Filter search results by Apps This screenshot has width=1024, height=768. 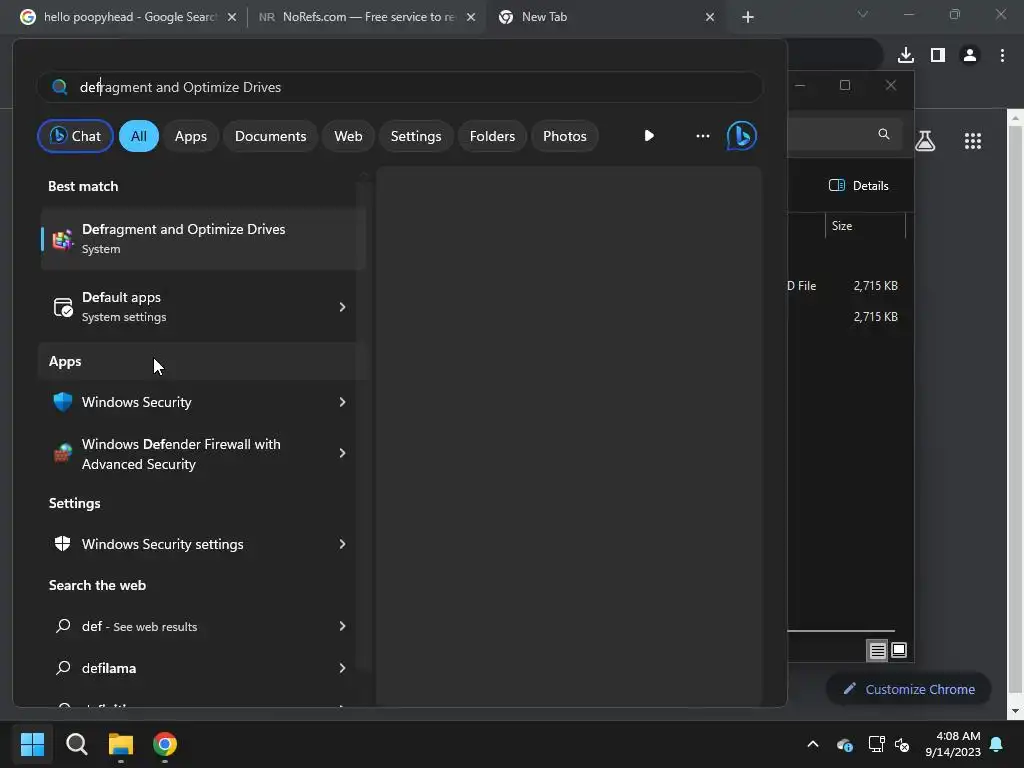(191, 136)
